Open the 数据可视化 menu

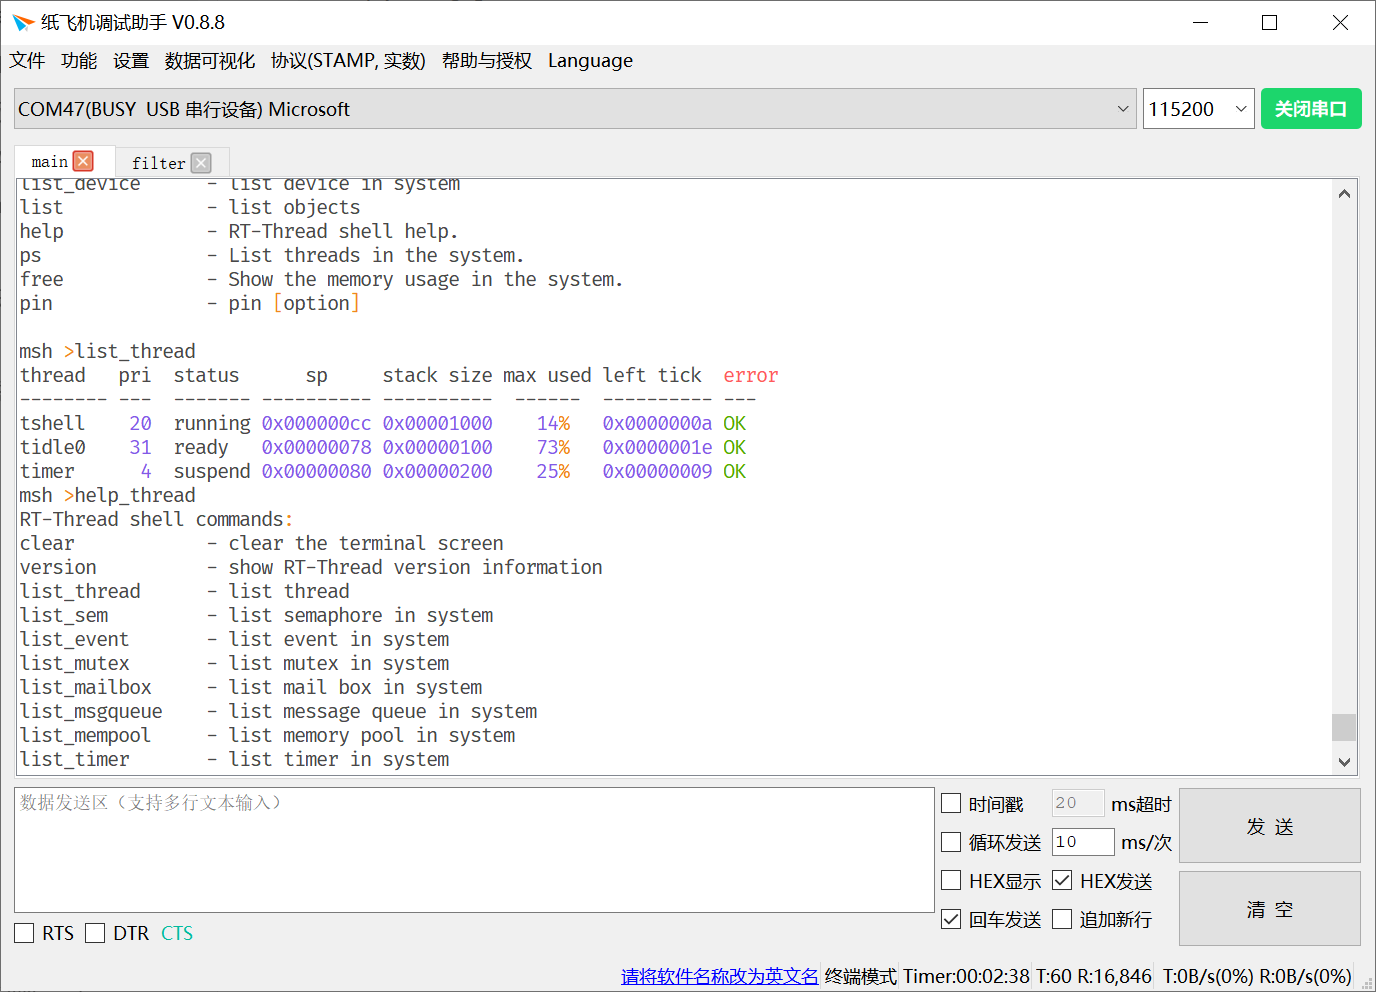209,61
